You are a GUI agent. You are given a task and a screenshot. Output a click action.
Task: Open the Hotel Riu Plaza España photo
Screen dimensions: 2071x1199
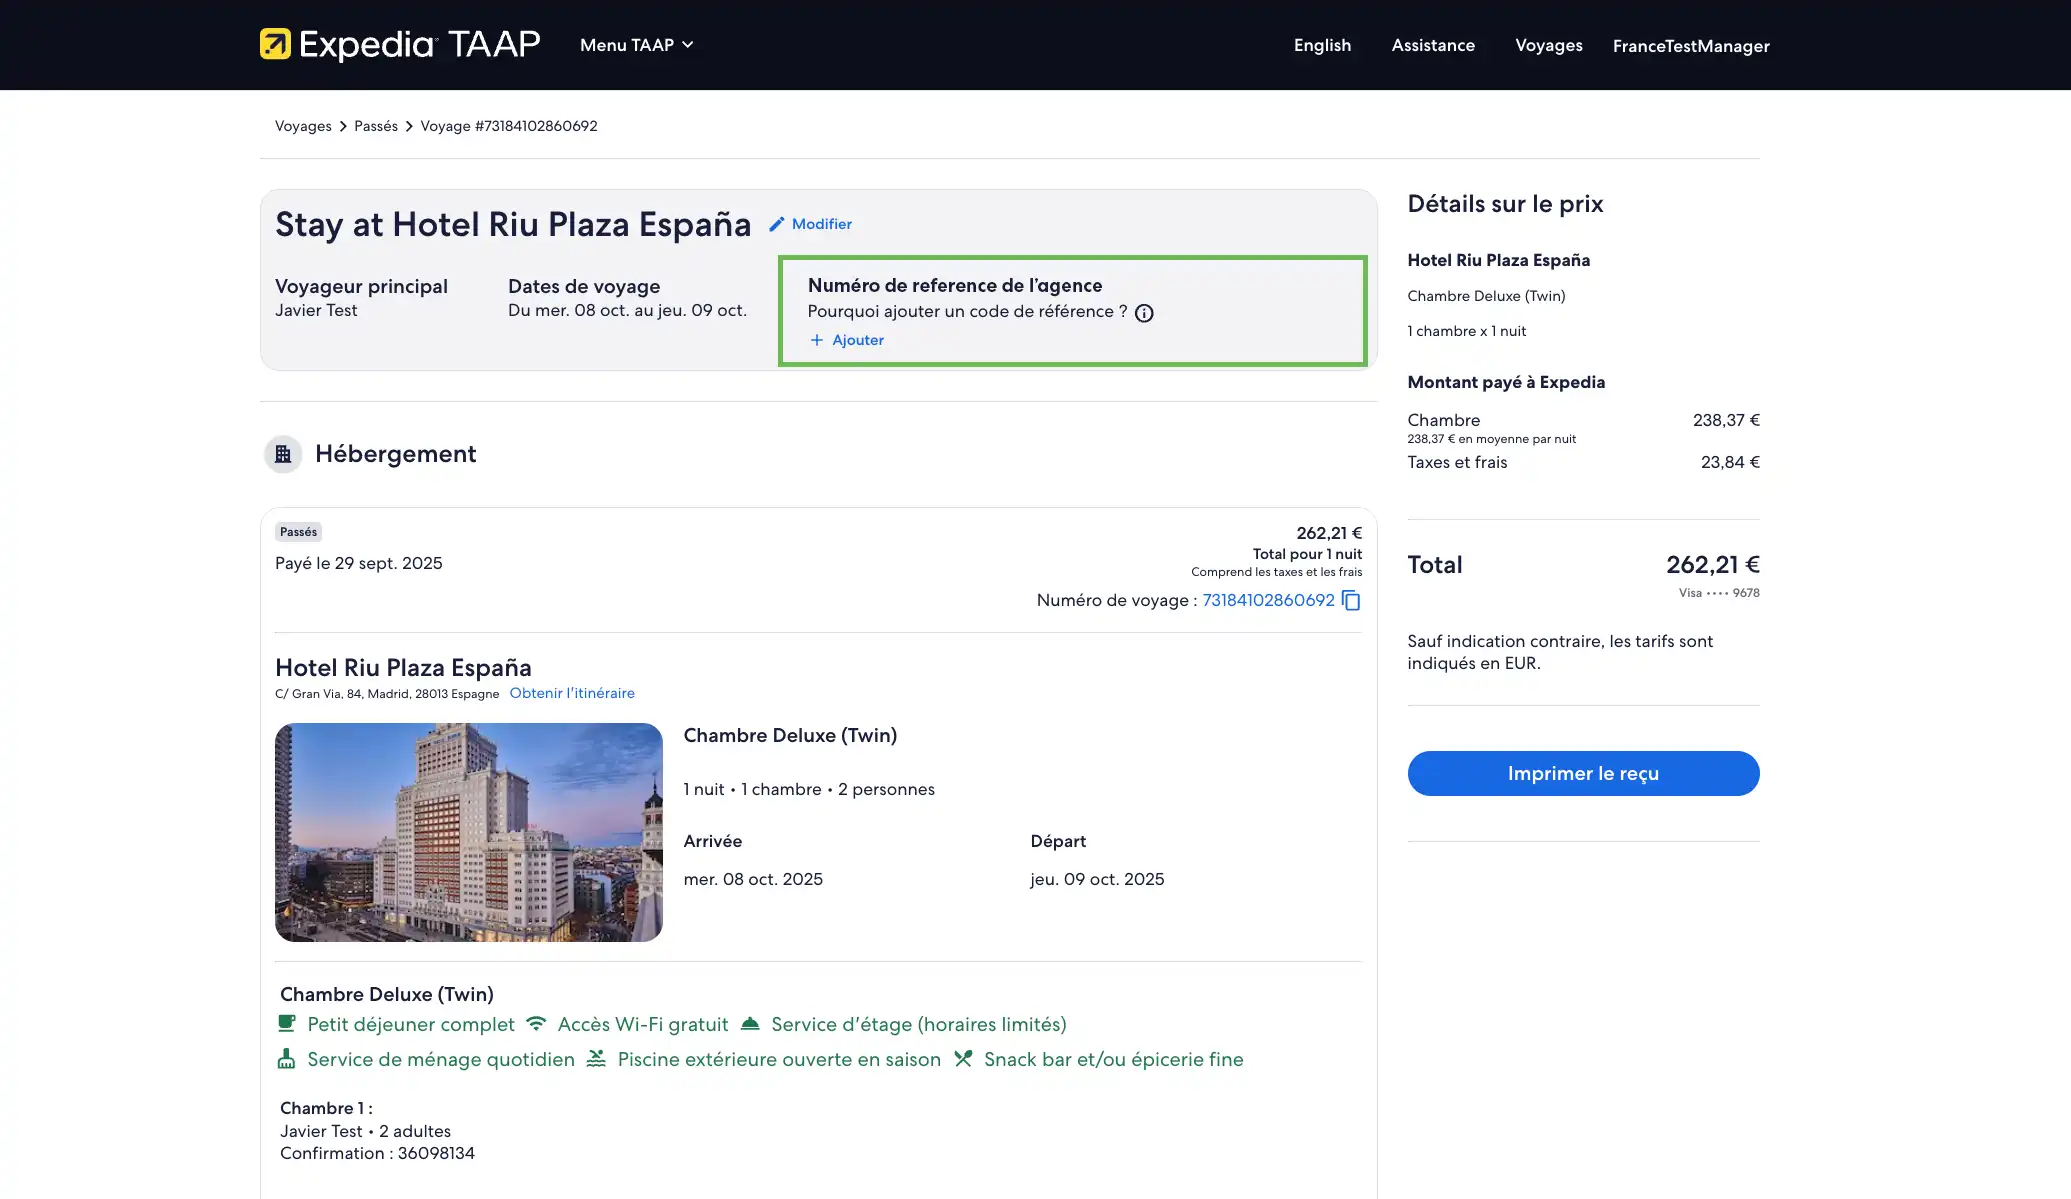pyautogui.click(x=469, y=832)
